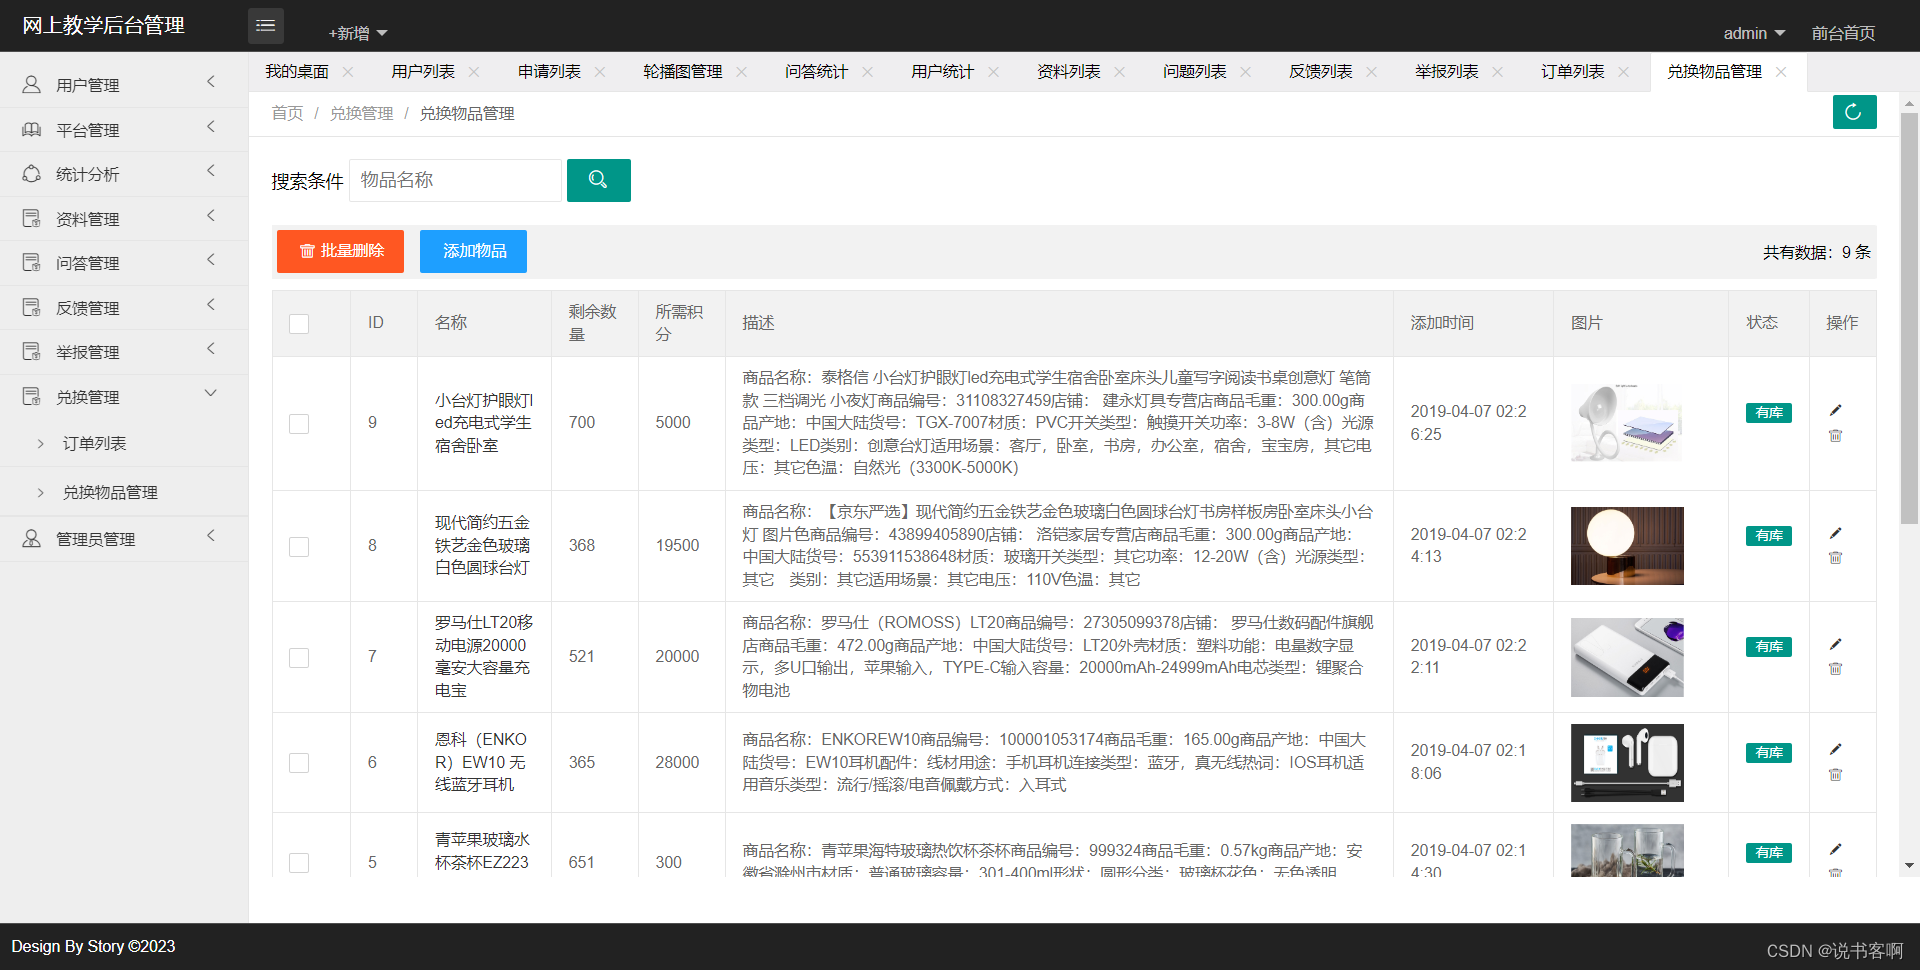Switch to the 资料列表 tab
This screenshot has width=1920, height=970.
pyautogui.click(x=1068, y=72)
